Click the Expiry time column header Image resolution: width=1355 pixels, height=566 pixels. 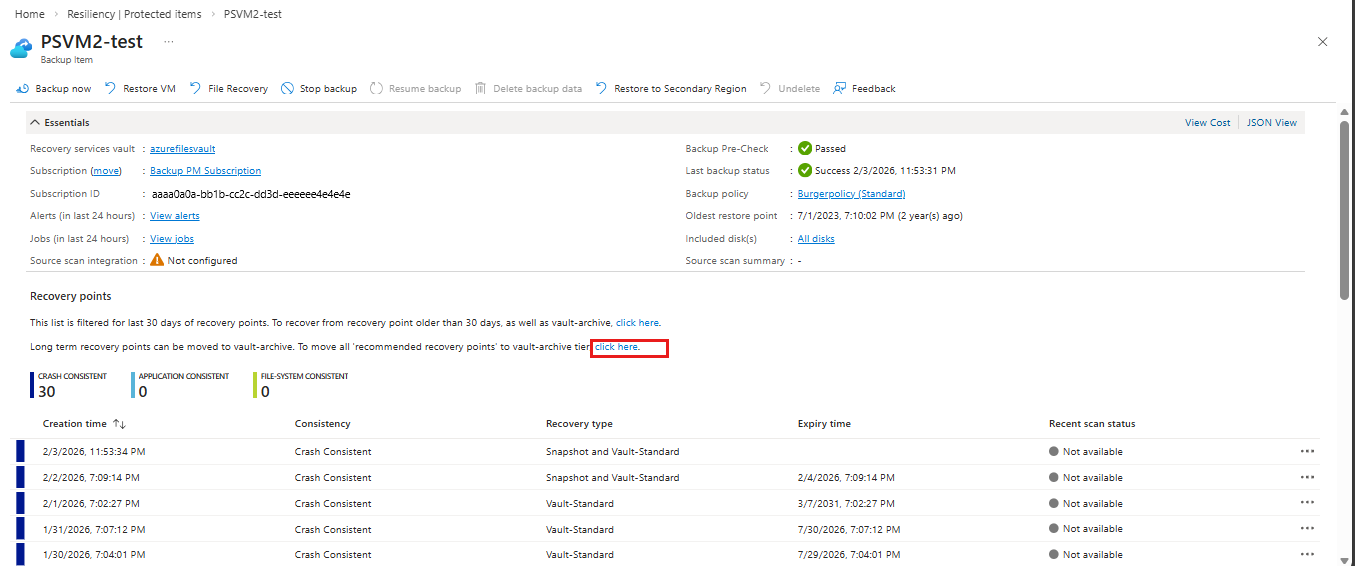tap(824, 424)
